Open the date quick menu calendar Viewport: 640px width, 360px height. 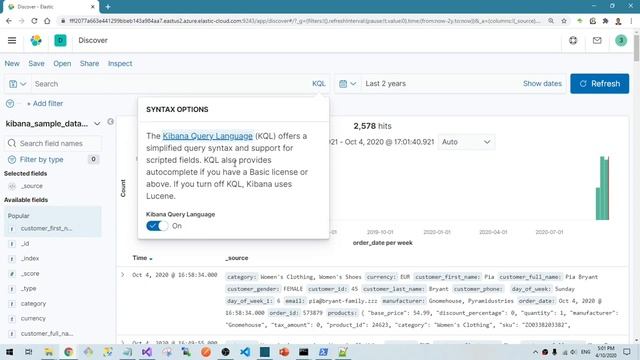[347, 84]
